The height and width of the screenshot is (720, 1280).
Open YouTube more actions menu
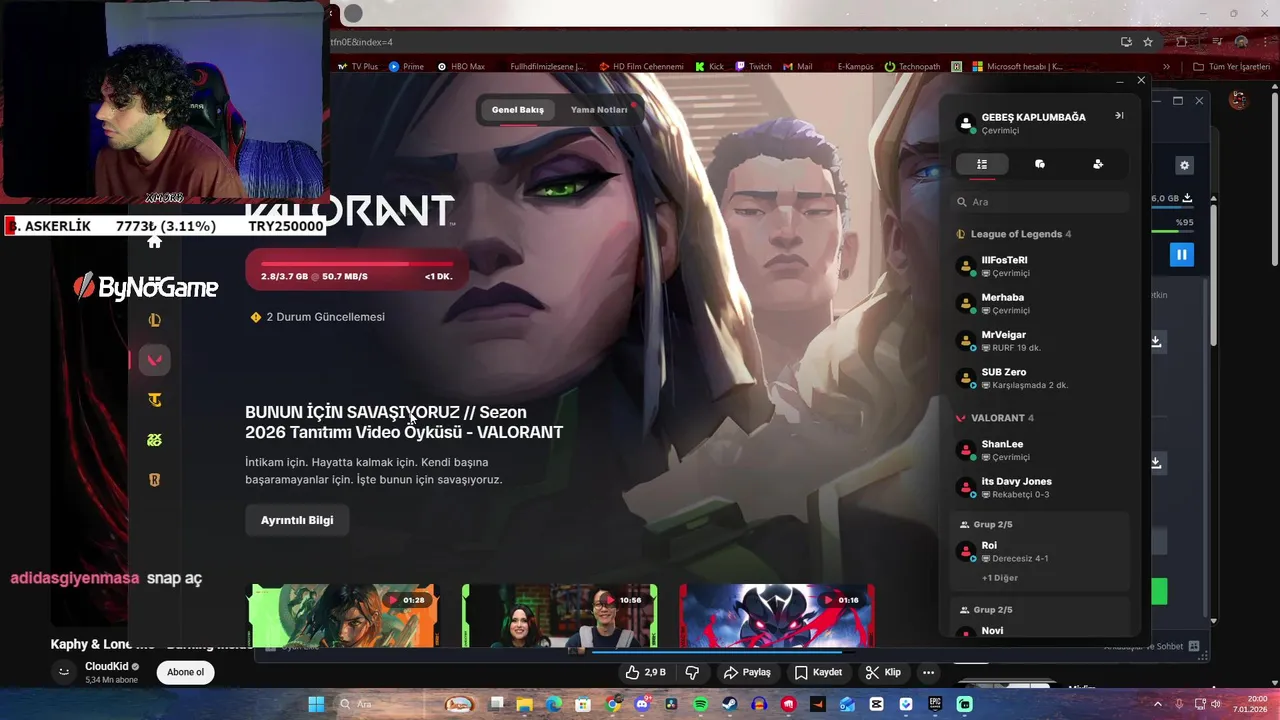(928, 672)
